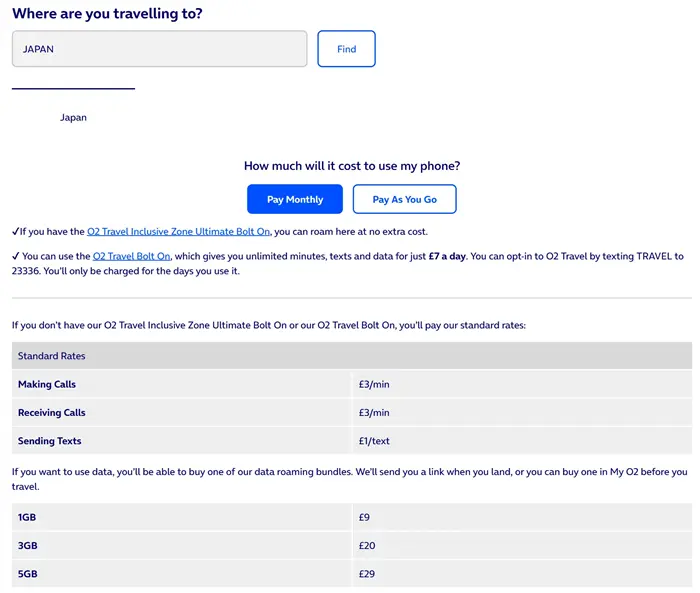Select the Receiving Calls row label

point(52,412)
